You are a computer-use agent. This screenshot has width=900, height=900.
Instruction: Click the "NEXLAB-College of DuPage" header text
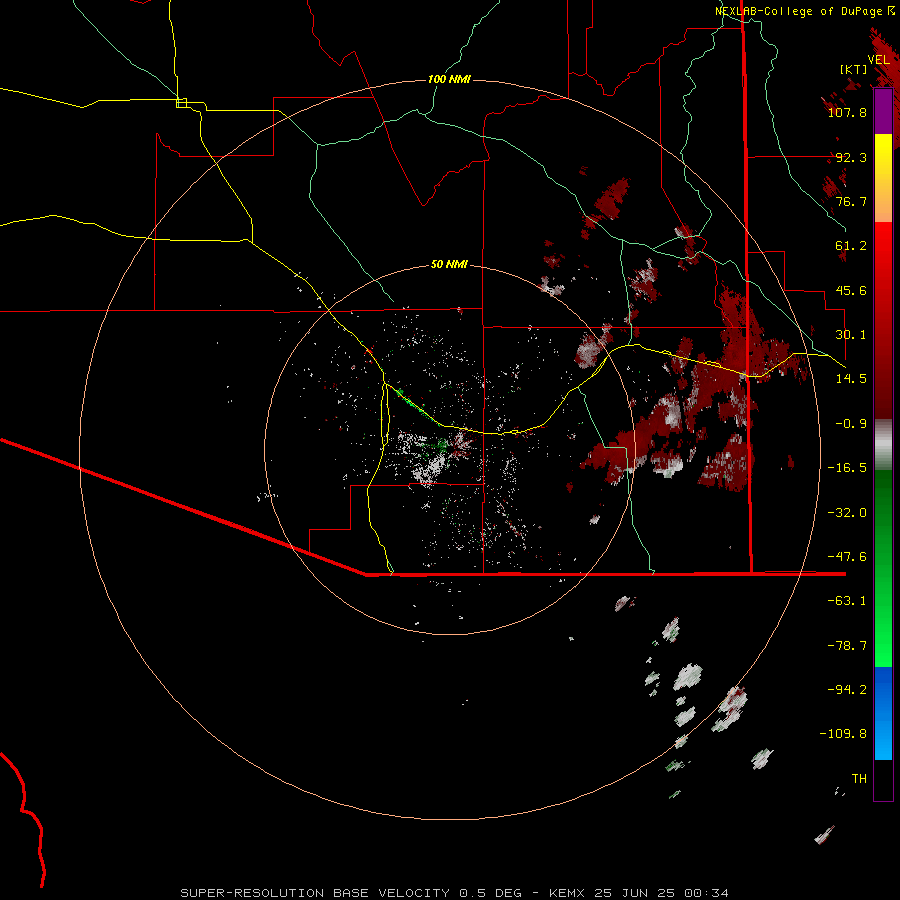point(799,11)
